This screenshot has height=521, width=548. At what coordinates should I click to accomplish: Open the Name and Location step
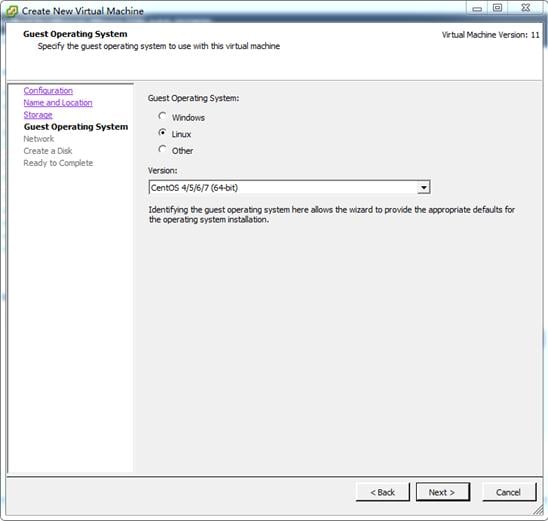(58, 103)
